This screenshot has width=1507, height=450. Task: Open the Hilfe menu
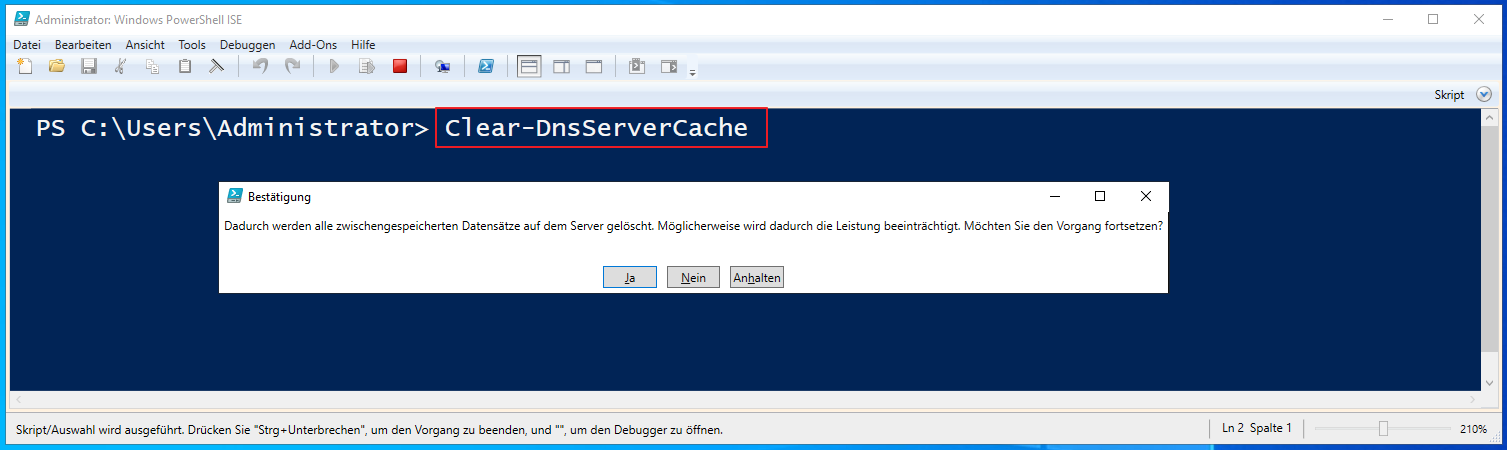coord(363,45)
